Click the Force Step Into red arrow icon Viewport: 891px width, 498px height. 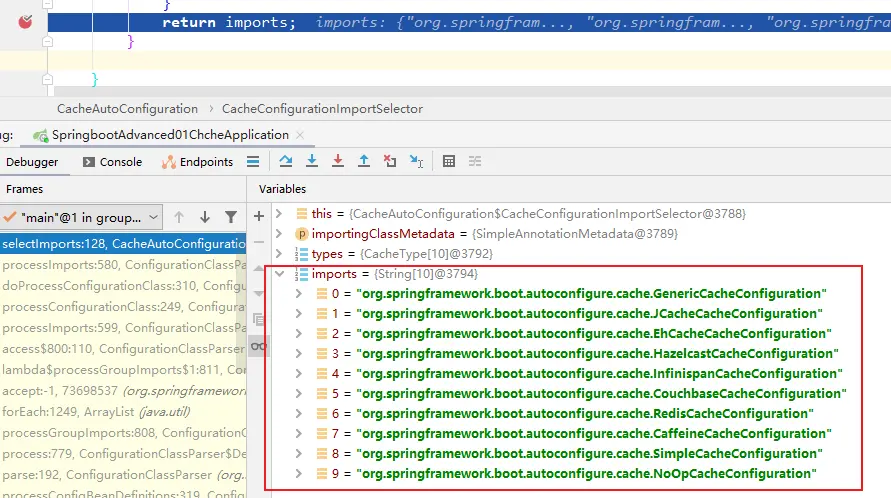click(338, 161)
